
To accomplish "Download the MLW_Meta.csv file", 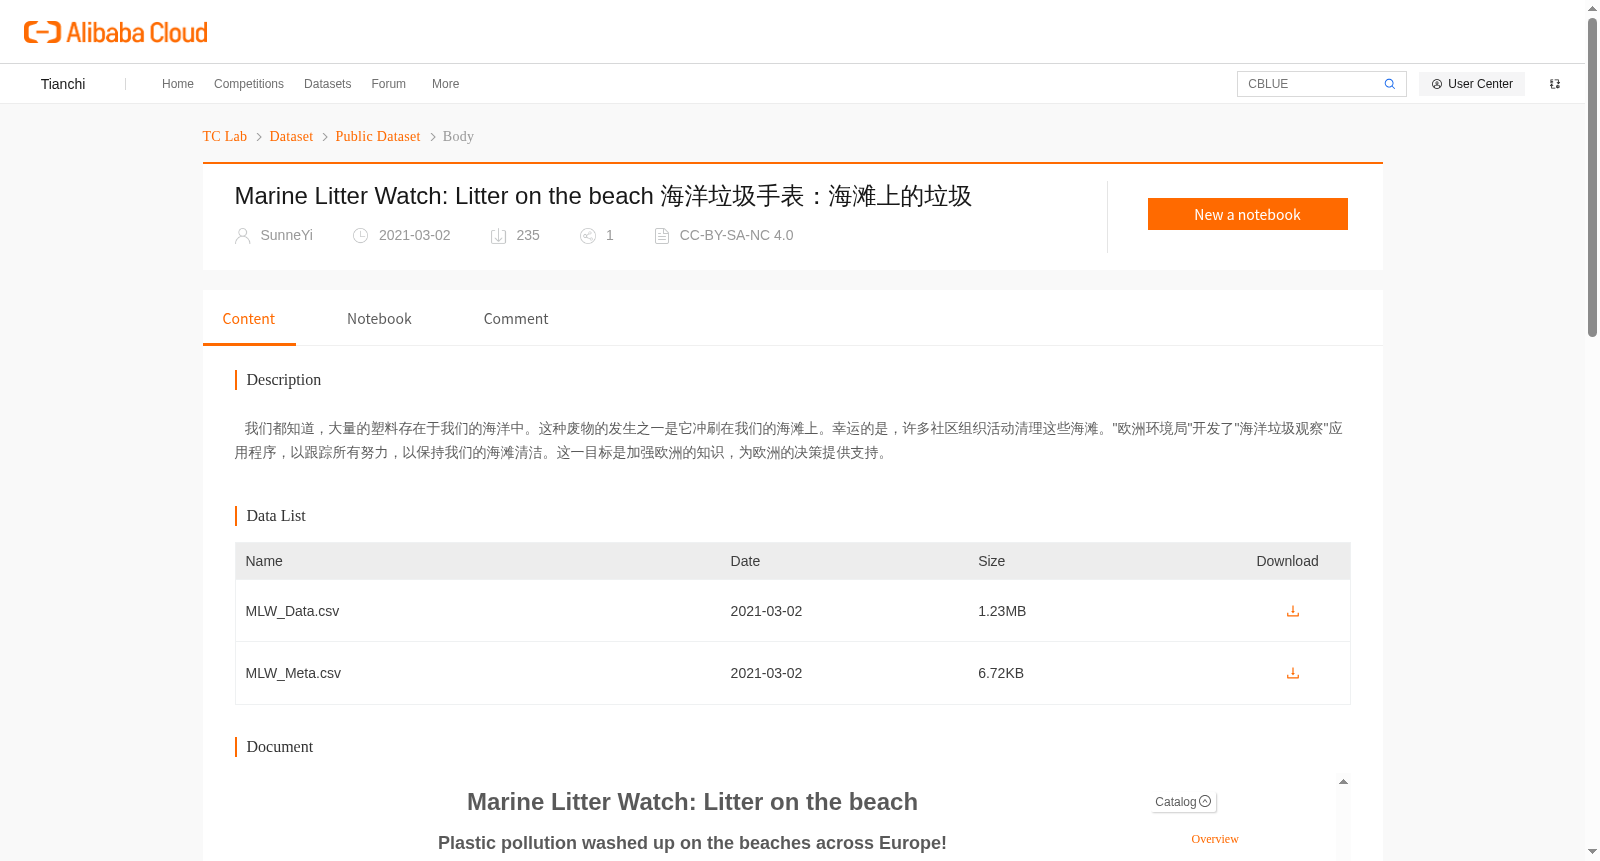I will pos(1293,673).
